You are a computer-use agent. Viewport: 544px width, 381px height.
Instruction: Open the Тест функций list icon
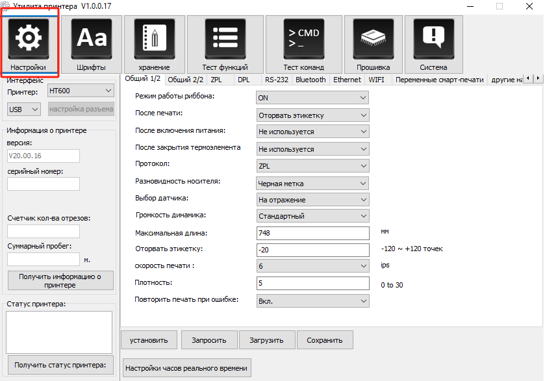click(x=225, y=39)
